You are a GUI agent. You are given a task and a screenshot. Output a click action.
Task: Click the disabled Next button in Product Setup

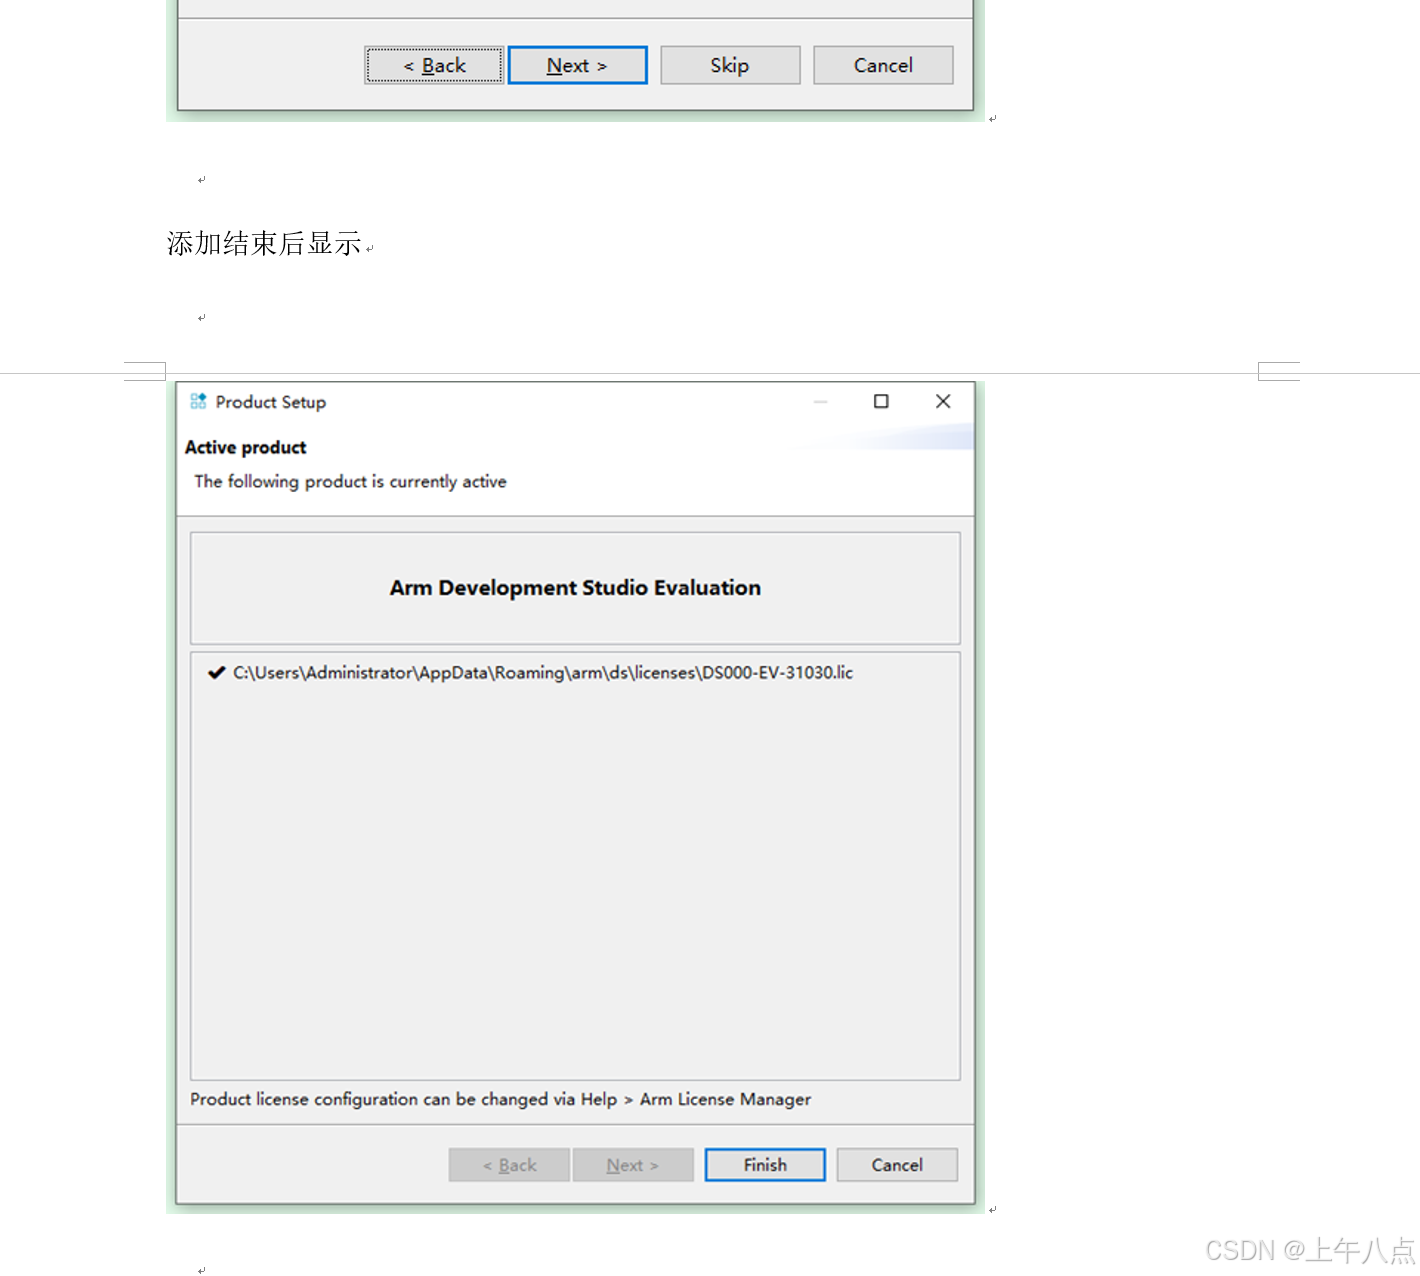point(633,1165)
